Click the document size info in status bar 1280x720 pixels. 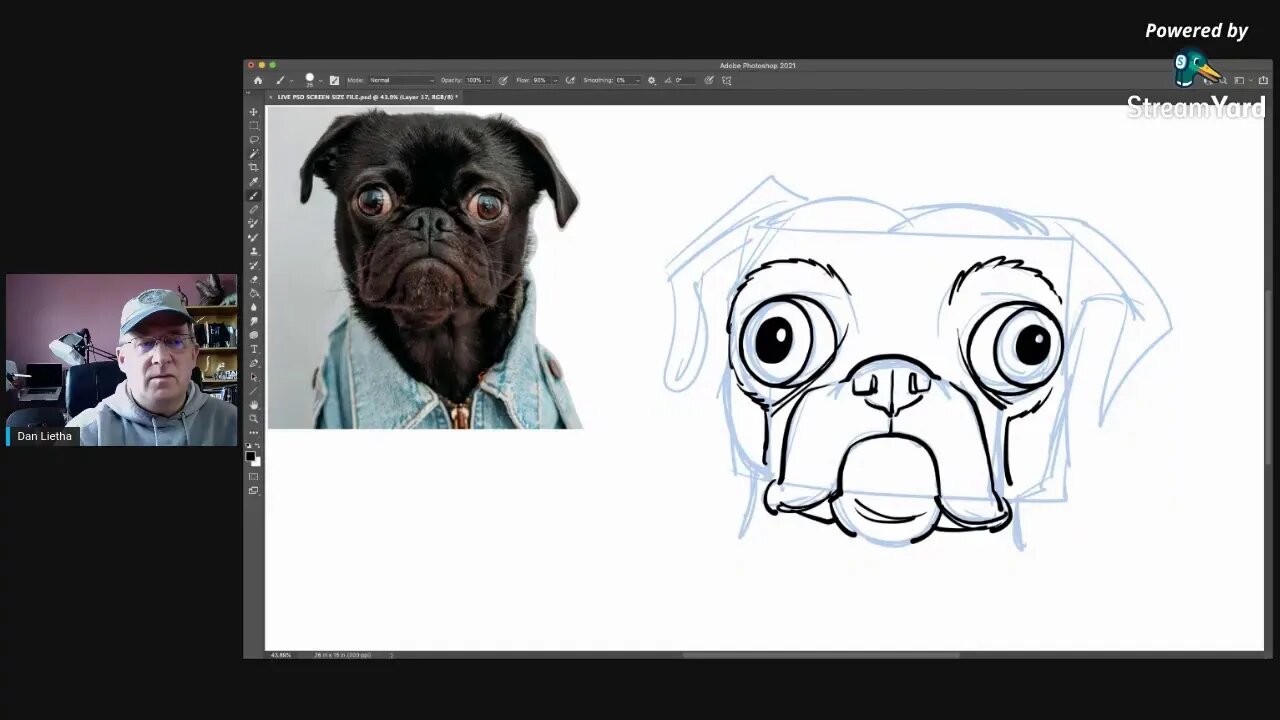click(342, 655)
